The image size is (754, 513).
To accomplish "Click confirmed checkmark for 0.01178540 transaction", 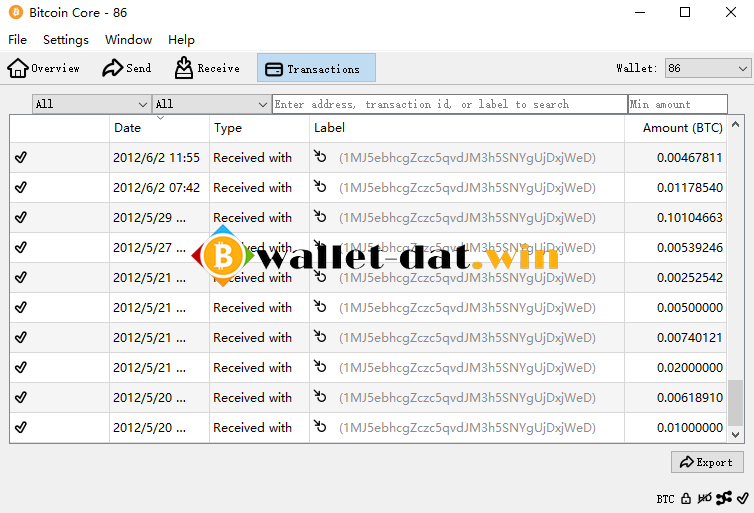I will [21, 187].
